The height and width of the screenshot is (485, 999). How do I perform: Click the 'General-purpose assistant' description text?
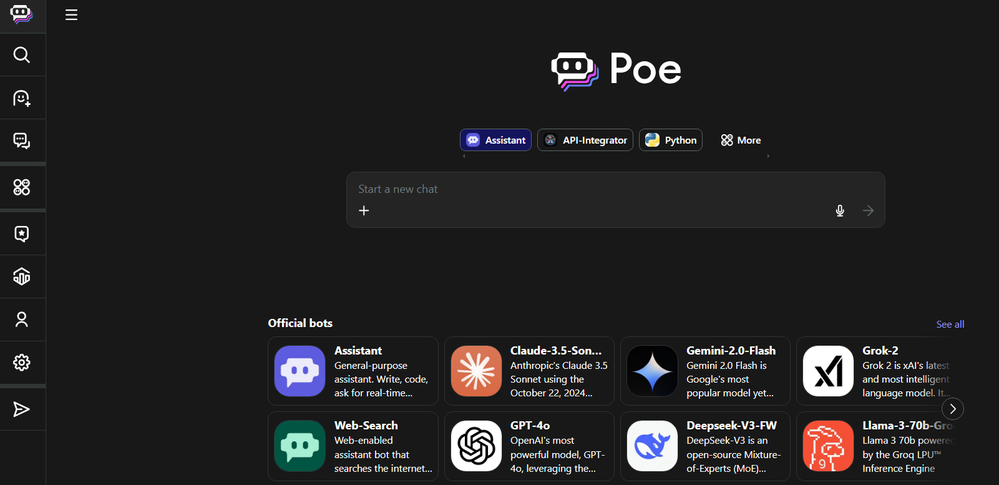[x=381, y=380]
